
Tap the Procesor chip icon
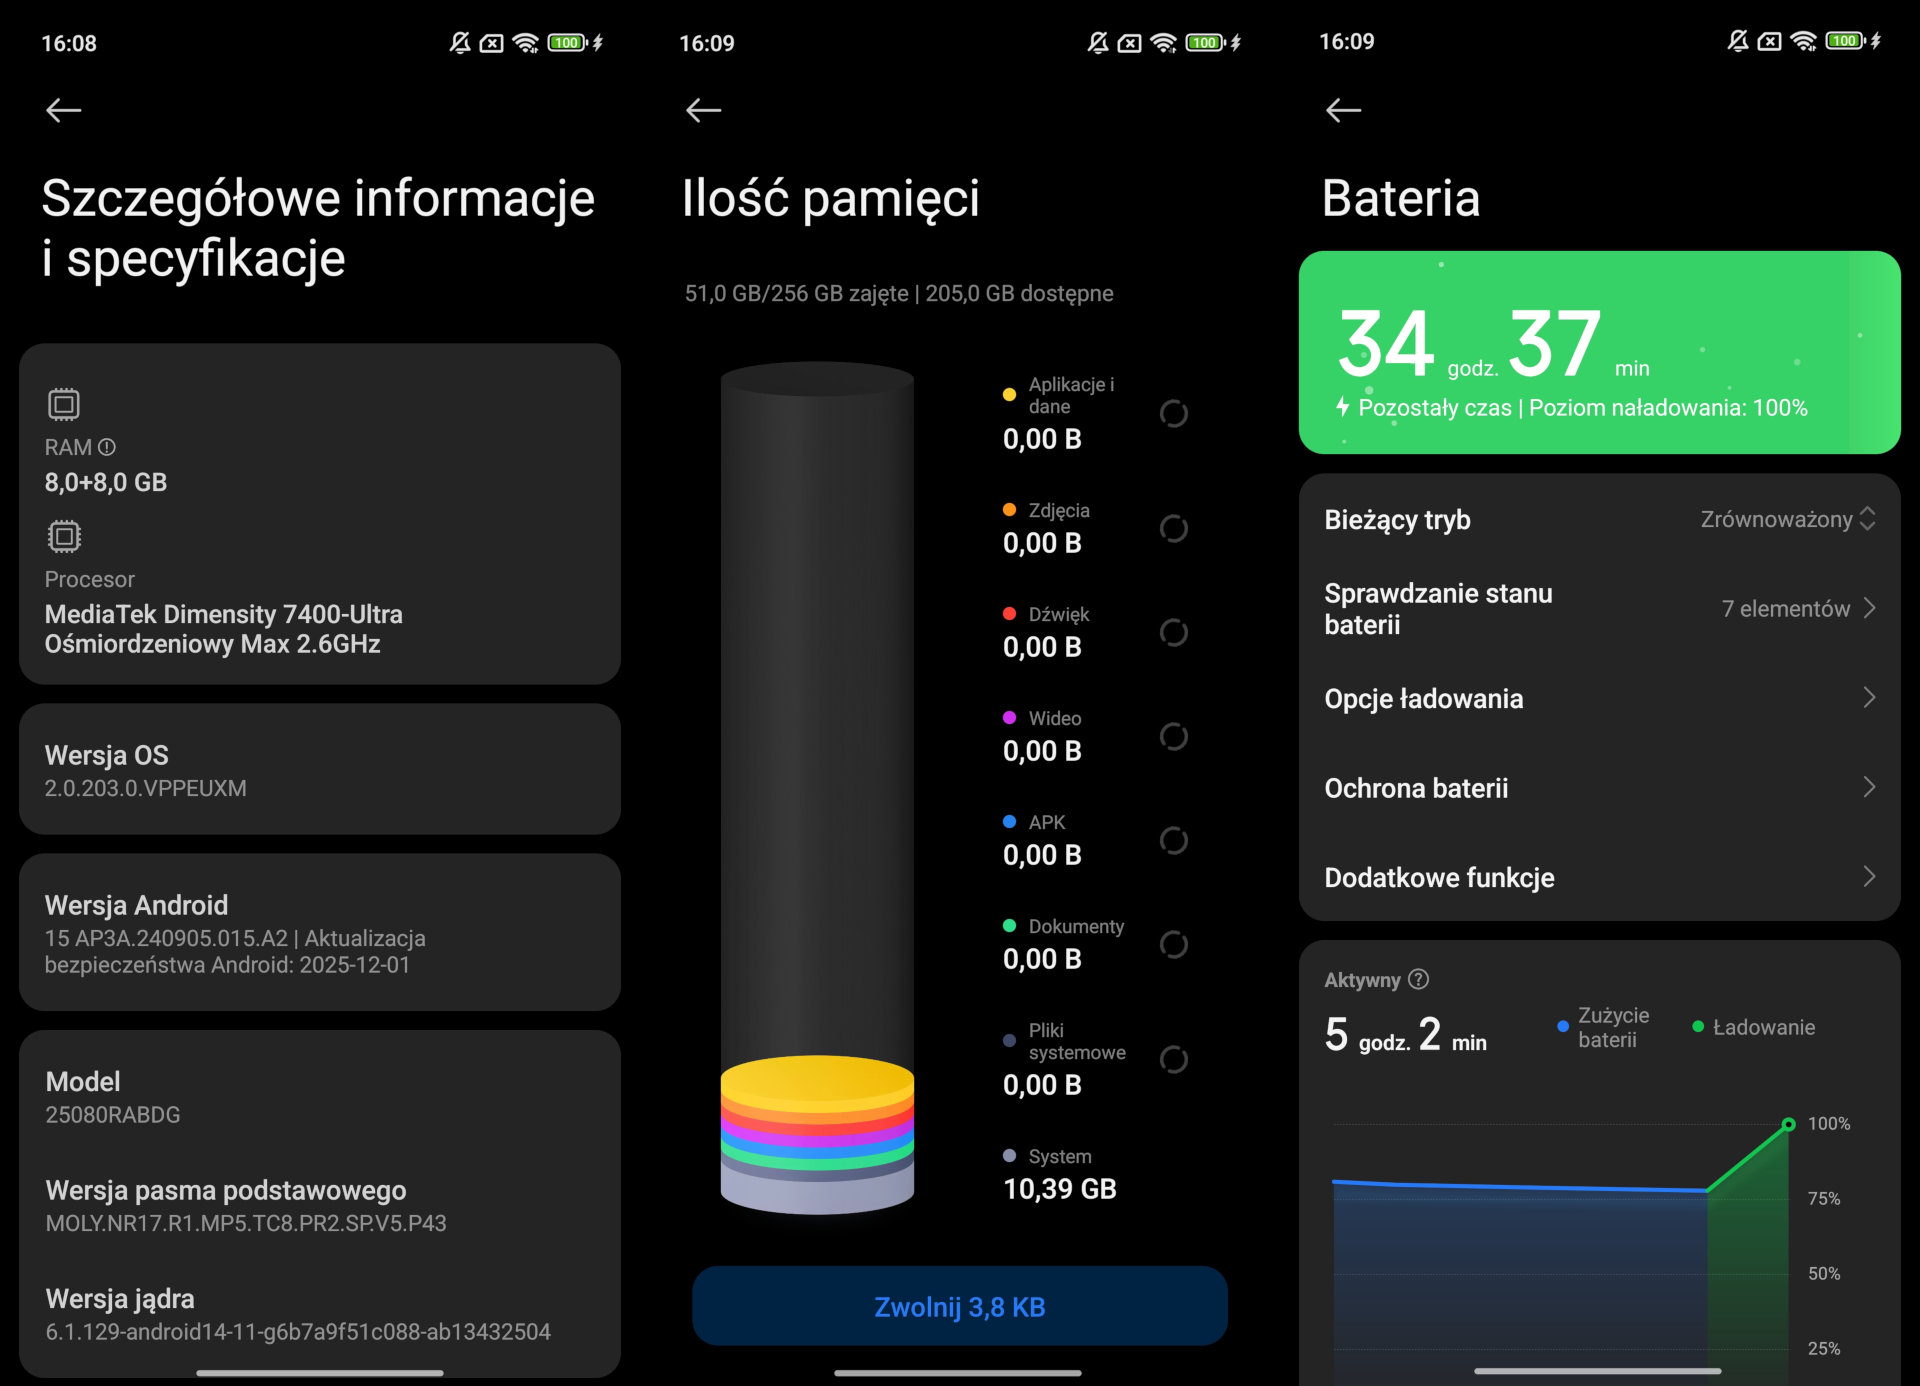(x=64, y=536)
